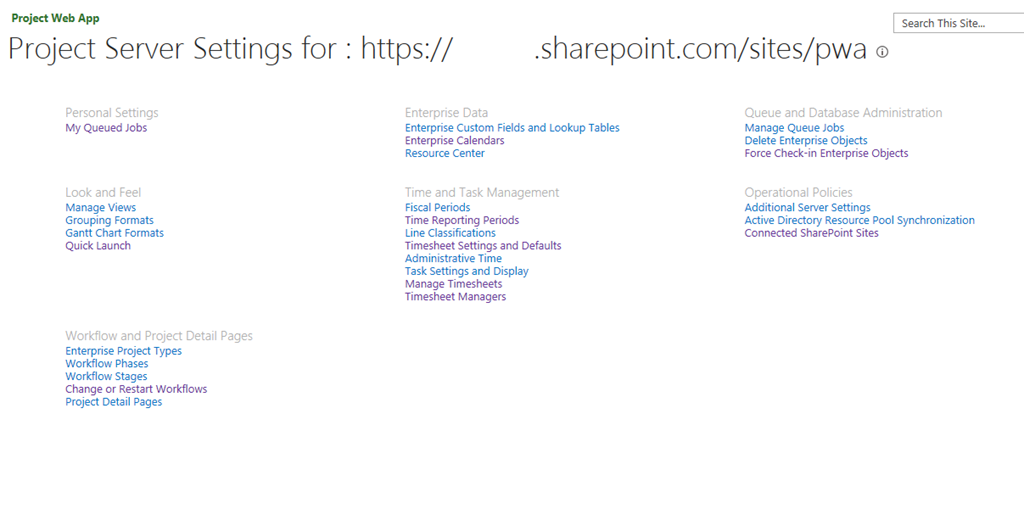Open Additional Server Settings
The image size is (1024, 509).
point(807,208)
